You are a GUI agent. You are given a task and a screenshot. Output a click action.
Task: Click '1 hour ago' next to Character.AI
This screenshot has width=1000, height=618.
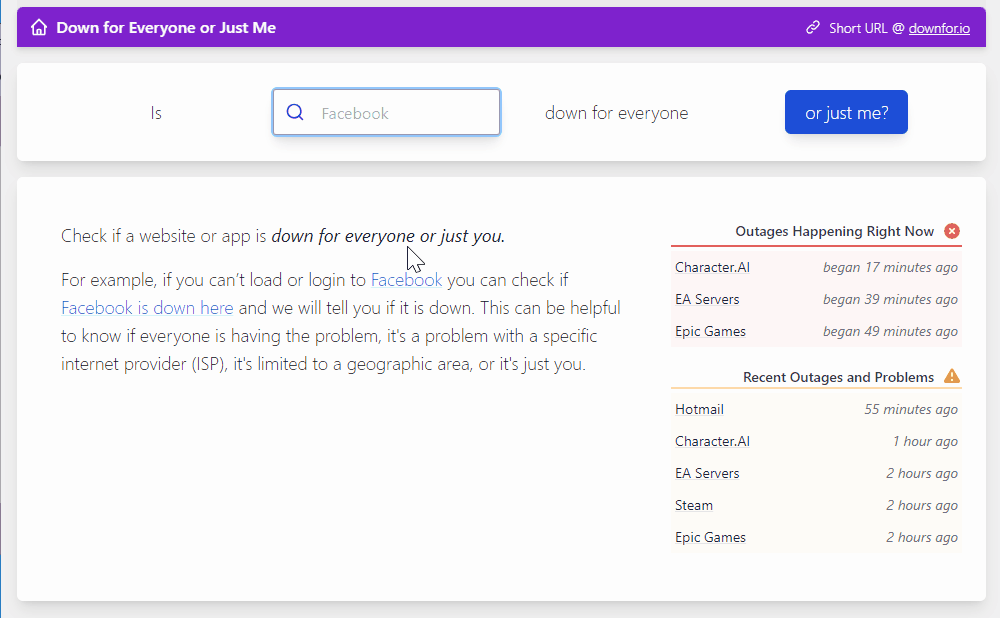[925, 441]
